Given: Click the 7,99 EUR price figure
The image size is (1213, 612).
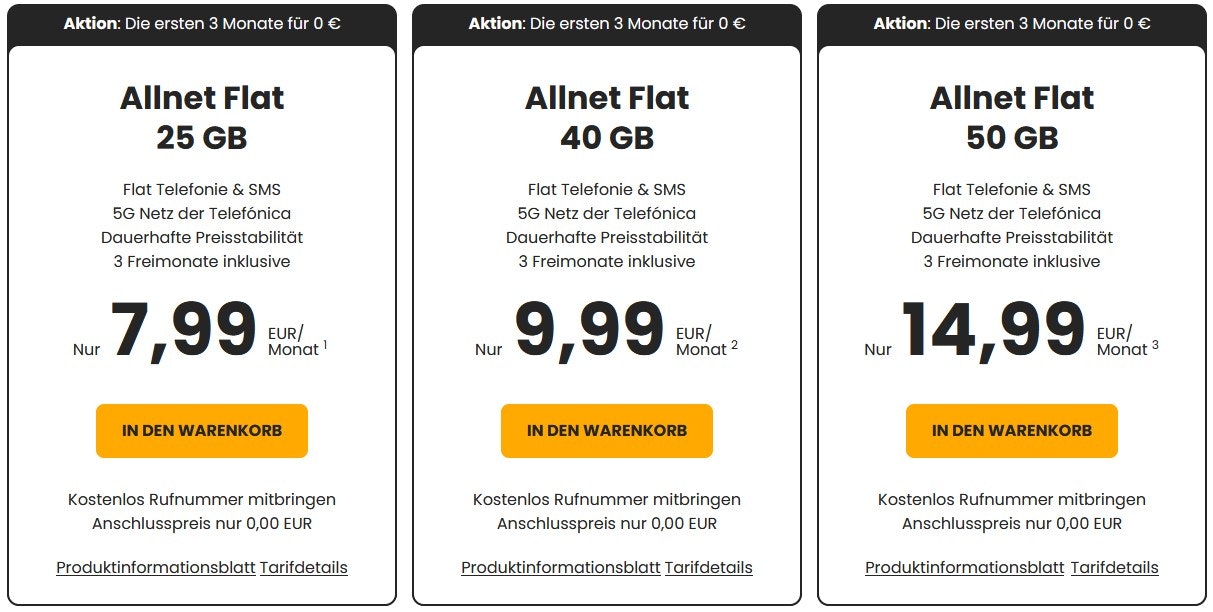Looking at the screenshot, I should 184,330.
